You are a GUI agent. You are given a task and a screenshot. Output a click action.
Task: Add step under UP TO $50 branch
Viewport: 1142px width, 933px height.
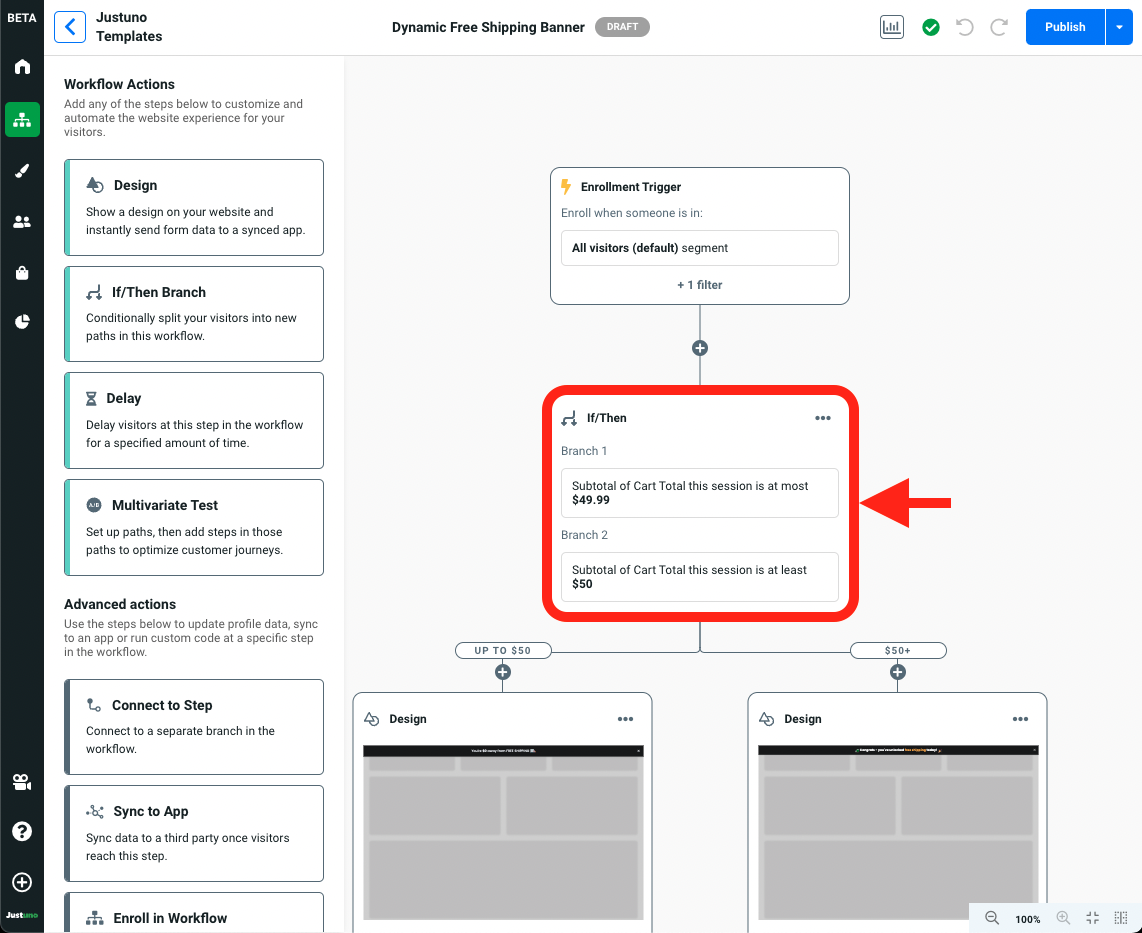503,672
